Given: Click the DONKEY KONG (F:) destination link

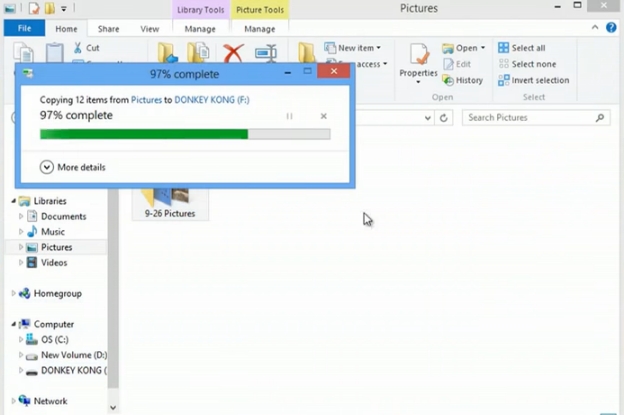Looking at the screenshot, I should (x=212, y=100).
